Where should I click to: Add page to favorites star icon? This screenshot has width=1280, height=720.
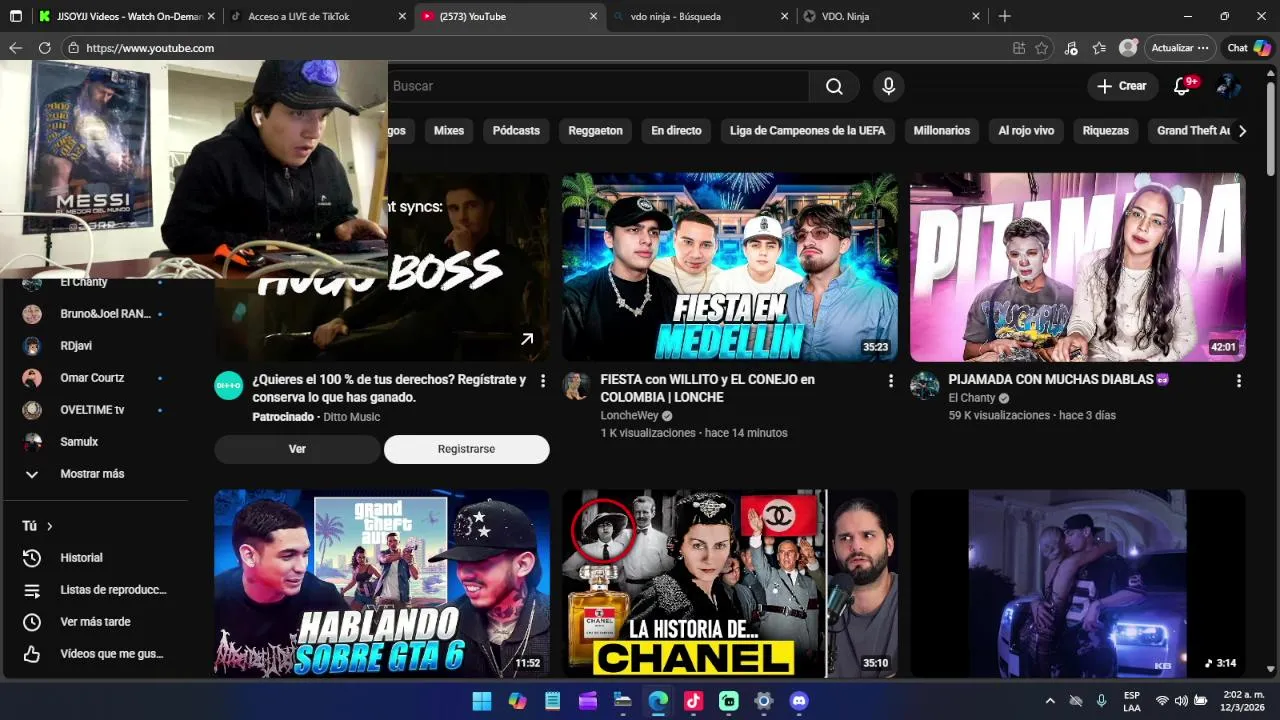click(1041, 48)
